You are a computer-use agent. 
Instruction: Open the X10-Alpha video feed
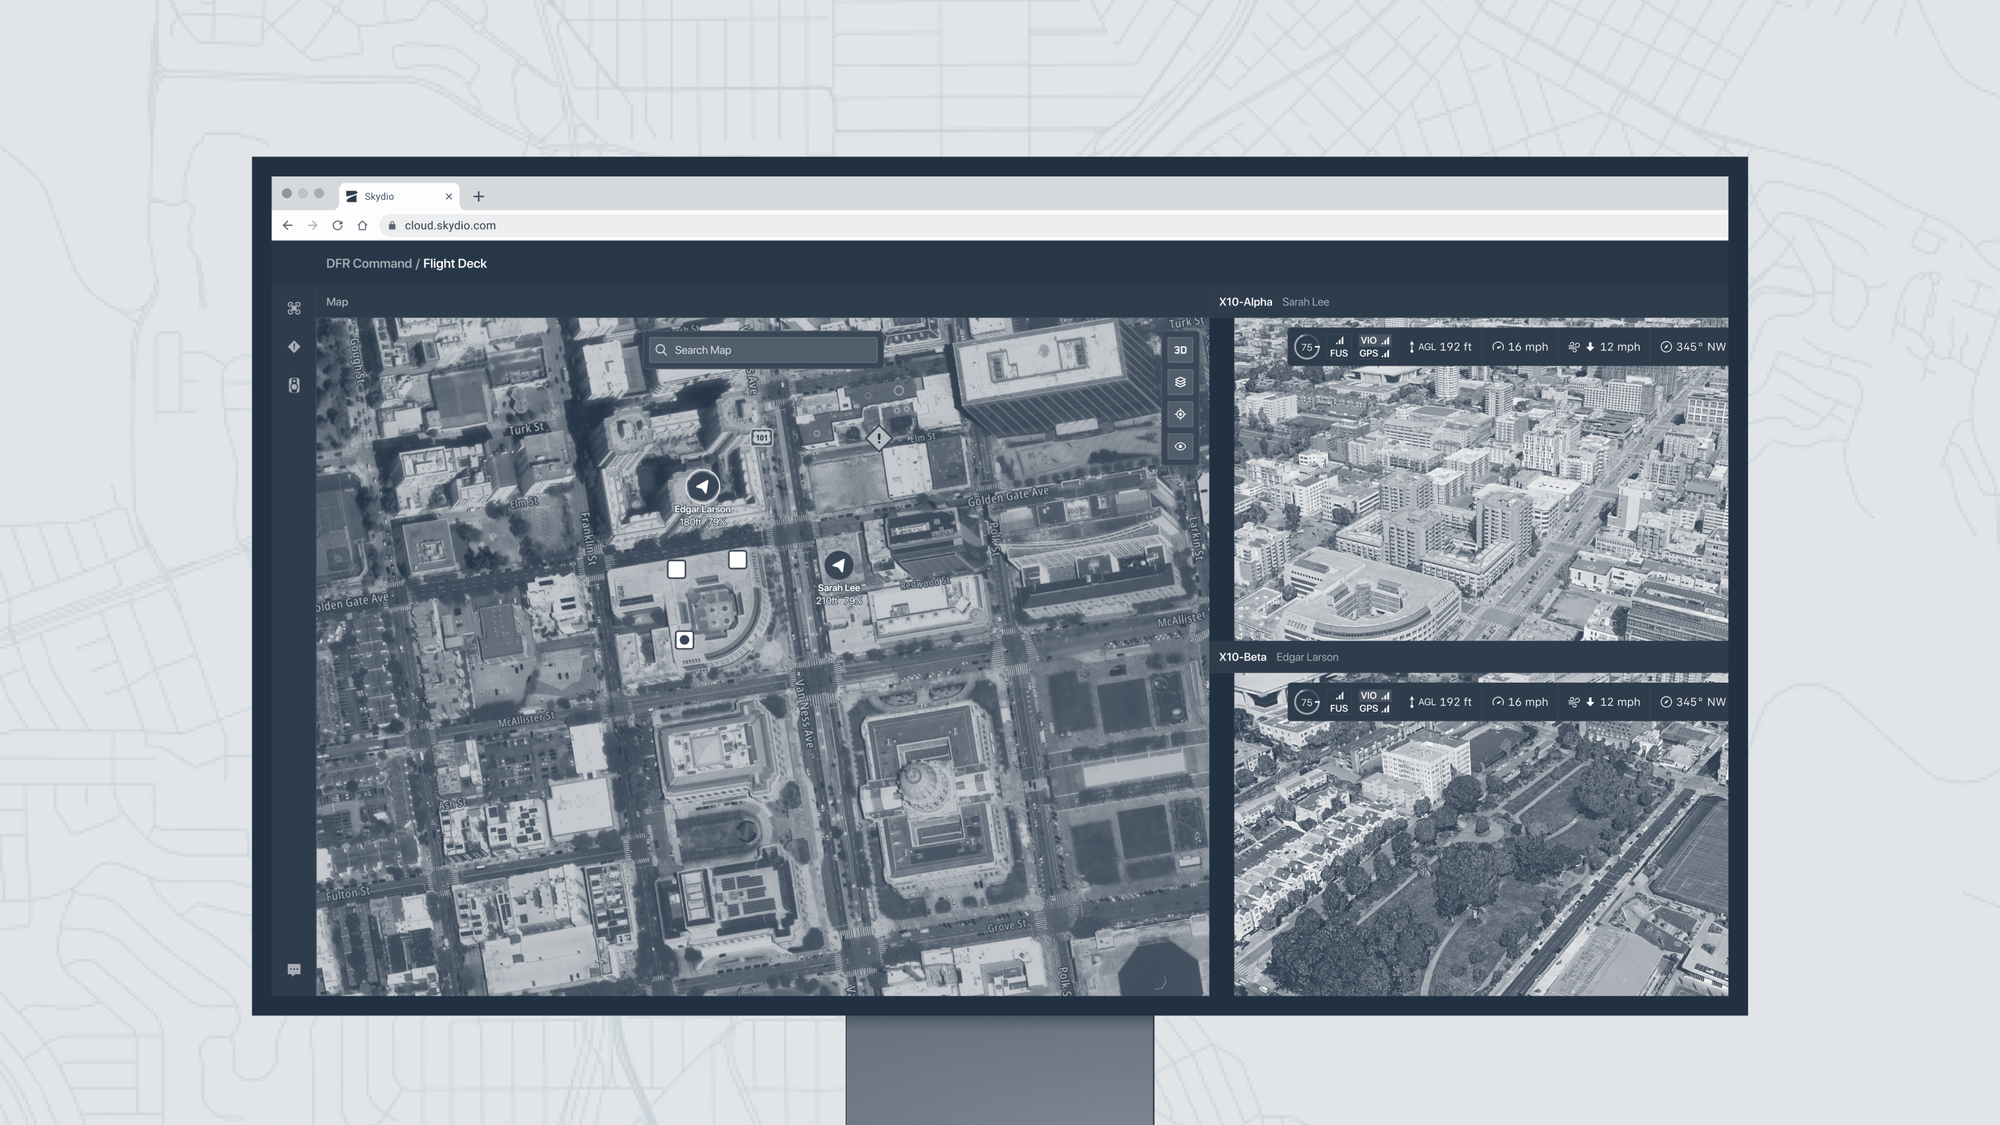(1480, 479)
